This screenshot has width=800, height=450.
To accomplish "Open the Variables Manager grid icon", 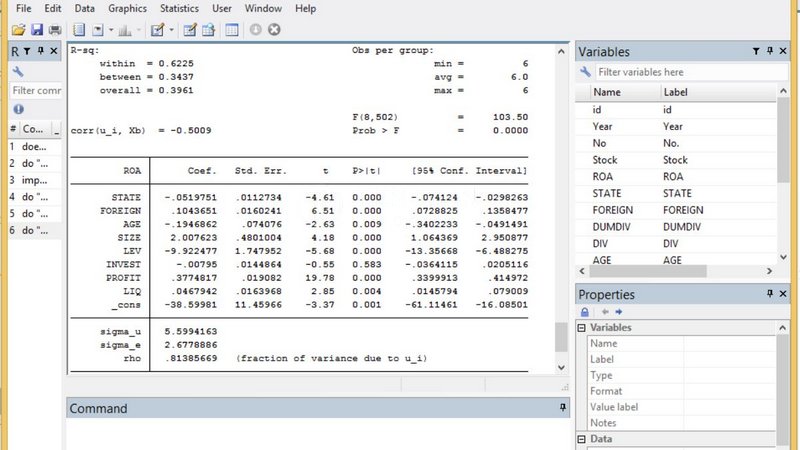I will pos(232,30).
